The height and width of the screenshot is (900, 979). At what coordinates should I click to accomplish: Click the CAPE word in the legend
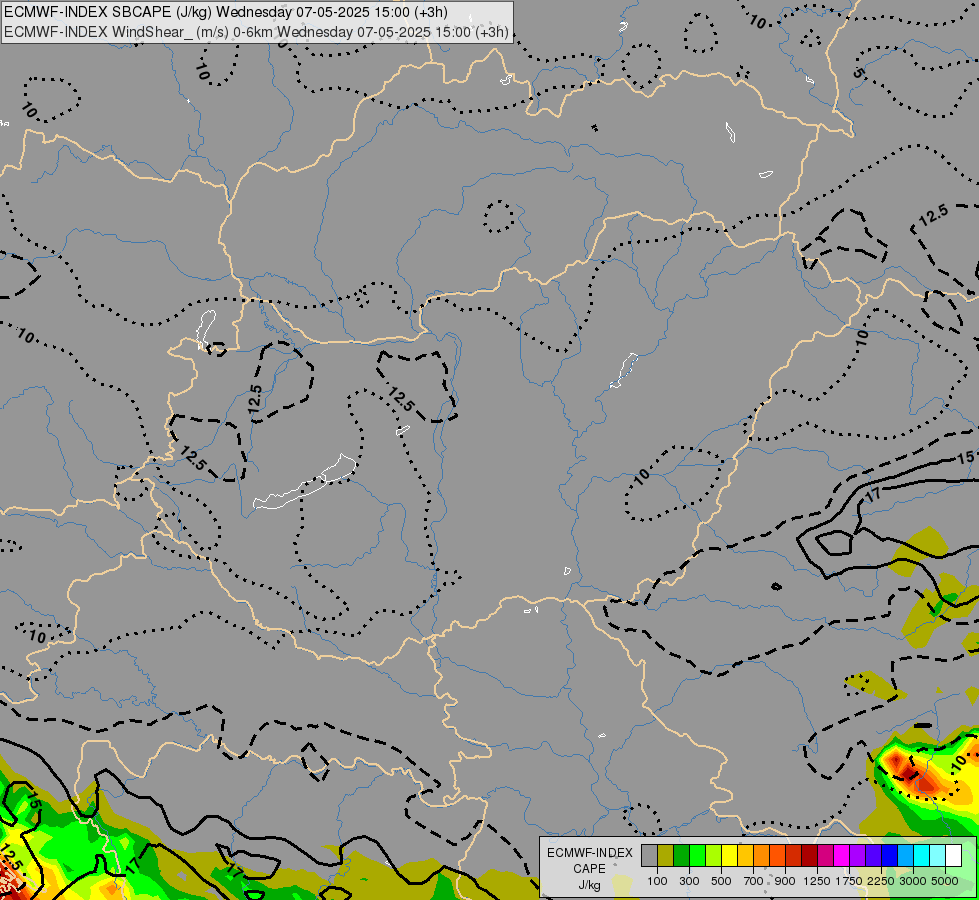click(x=589, y=869)
